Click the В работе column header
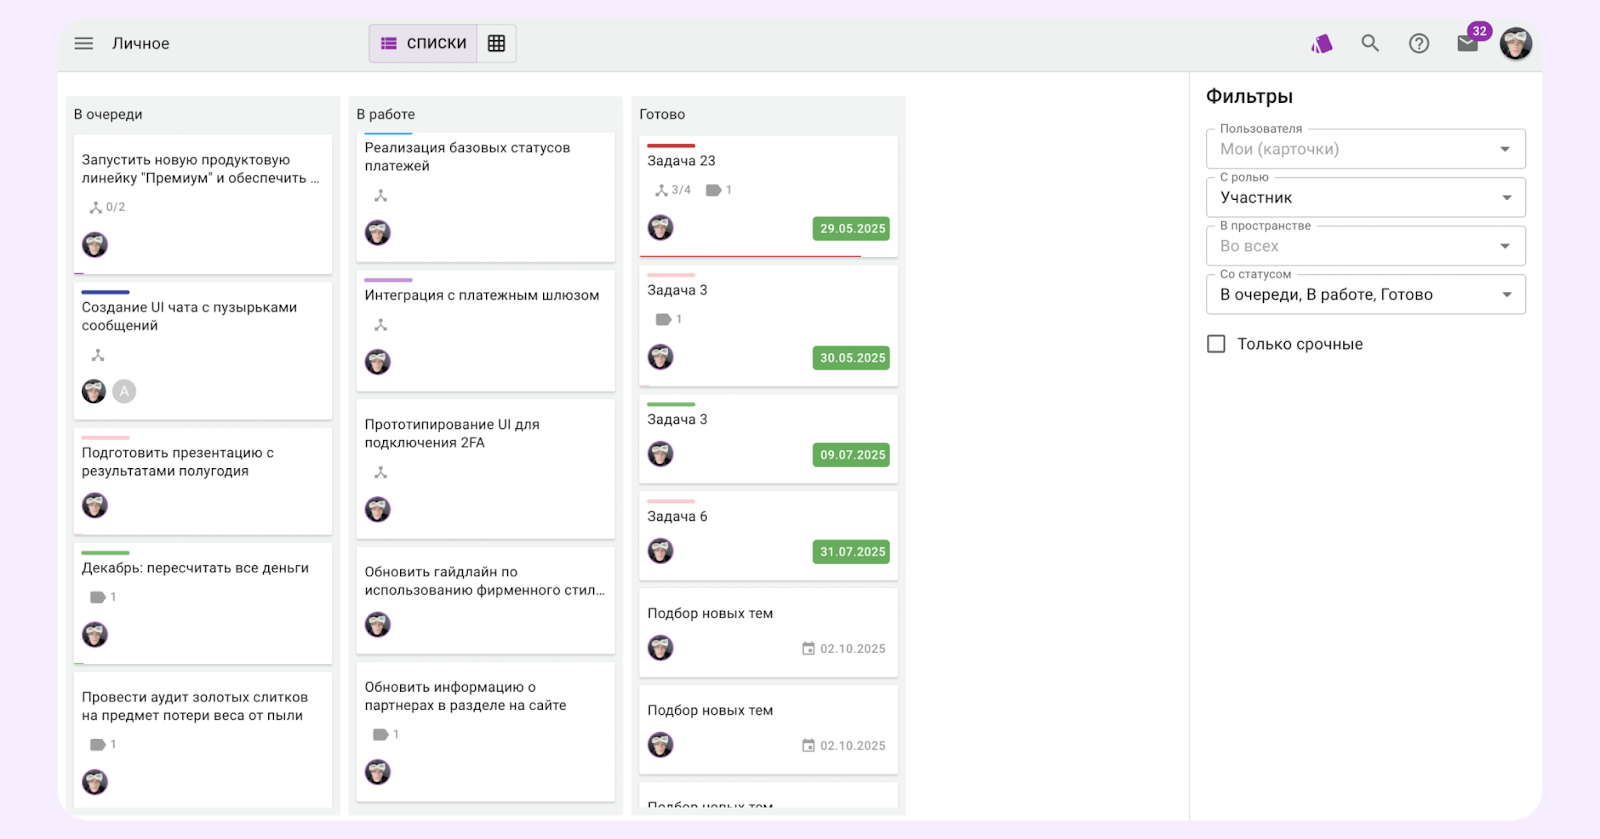The width and height of the screenshot is (1600, 839). (386, 114)
